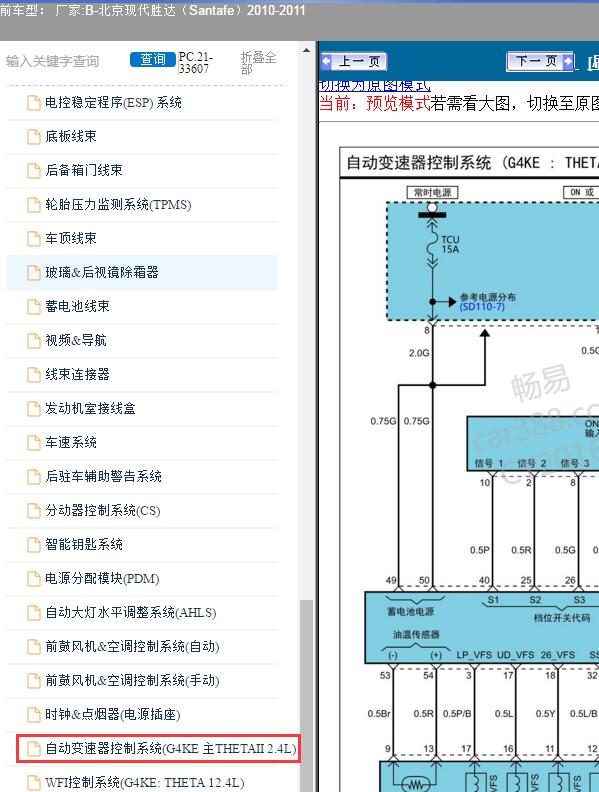The height and width of the screenshot is (792, 599).
Task: Click the sidebar scrollbar up arrow
Action: (306, 50)
